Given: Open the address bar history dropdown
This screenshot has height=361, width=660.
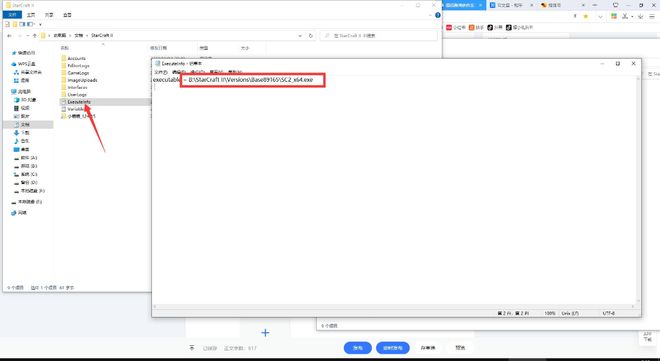Looking at the screenshot, I should pos(300,36).
